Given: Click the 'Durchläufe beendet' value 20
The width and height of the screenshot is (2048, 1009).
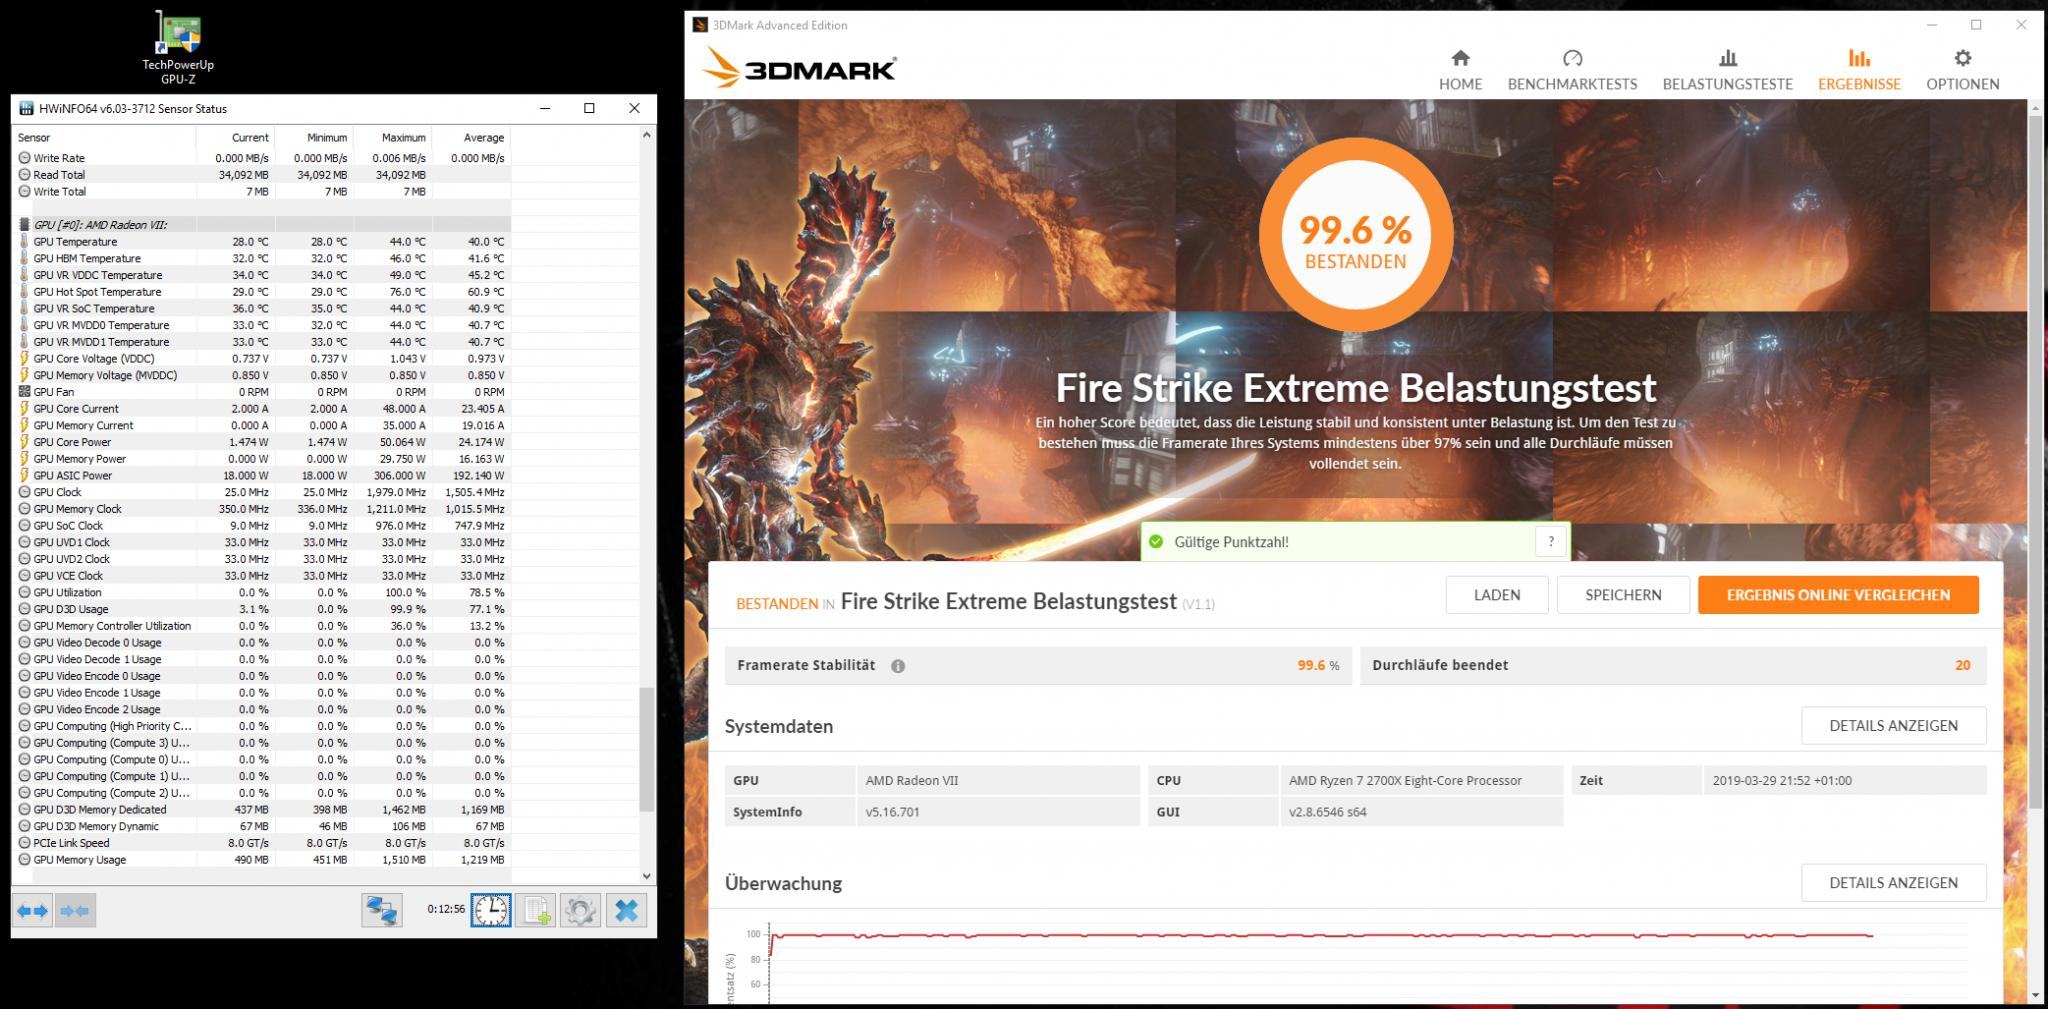Looking at the screenshot, I should click(1962, 665).
